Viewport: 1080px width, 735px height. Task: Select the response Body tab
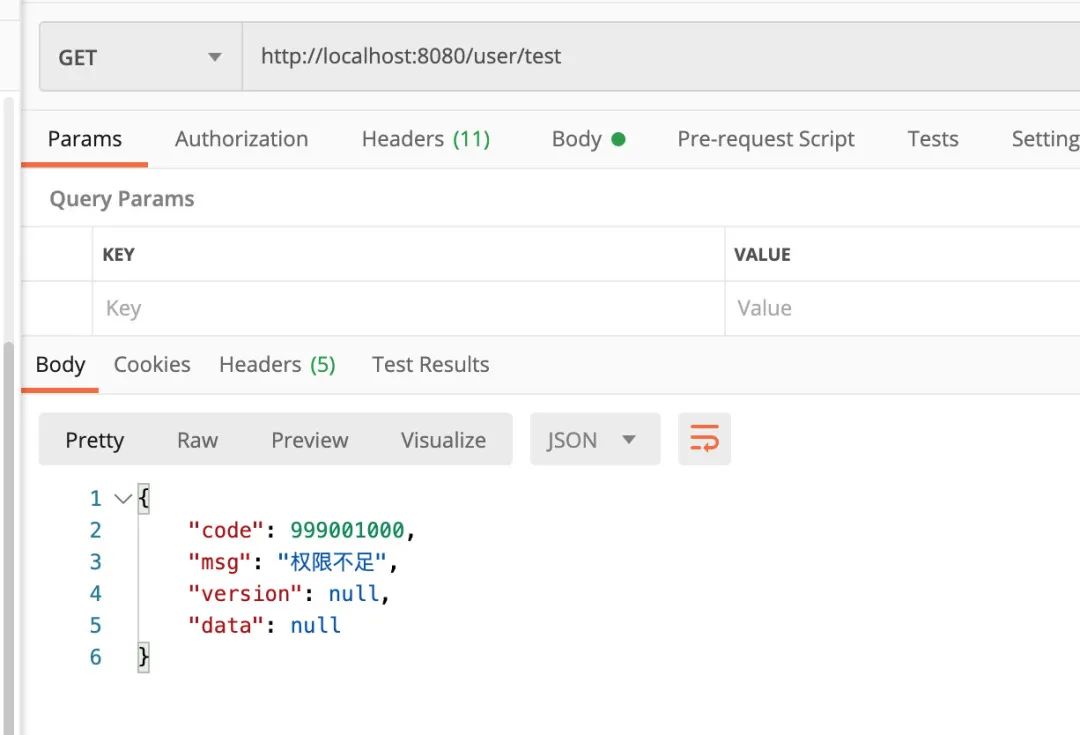click(61, 364)
